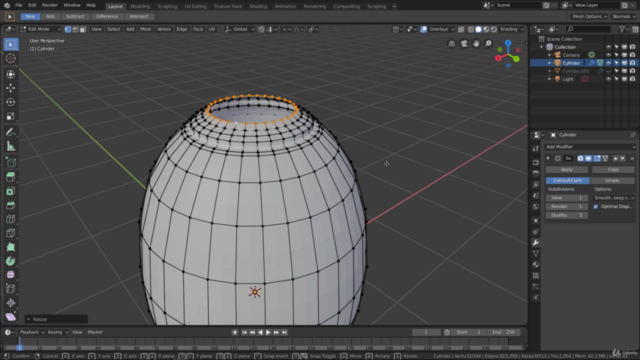Open the Normals dropdown

(x=624, y=16)
